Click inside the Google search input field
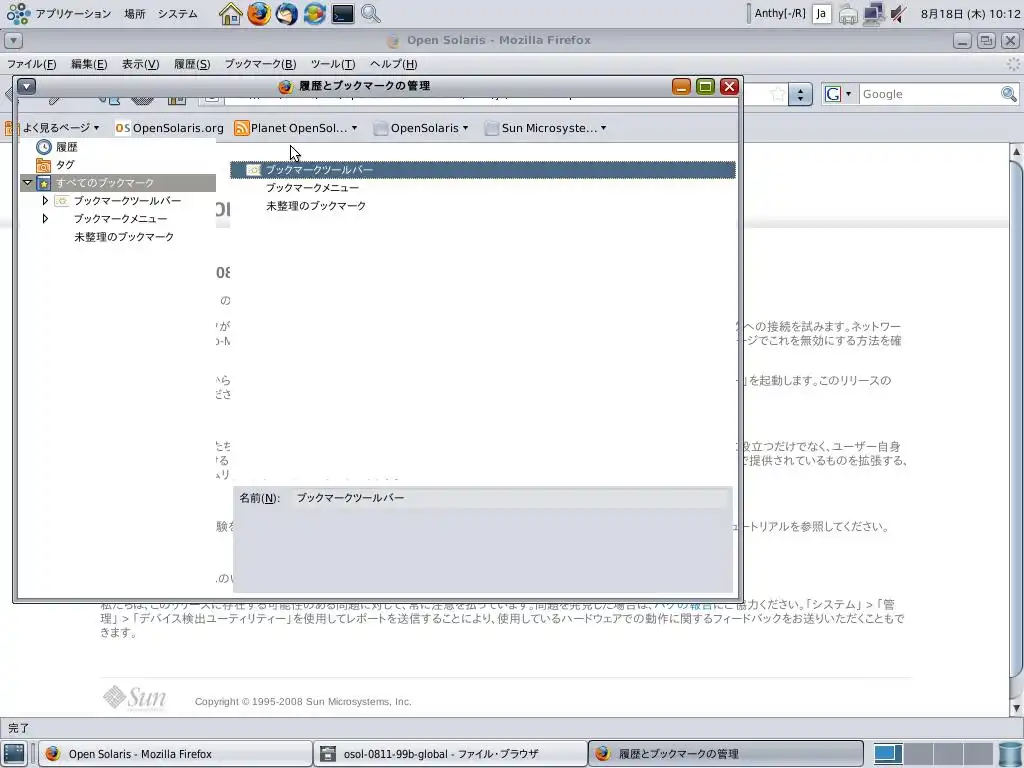1024x768 pixels. point(929,94)
